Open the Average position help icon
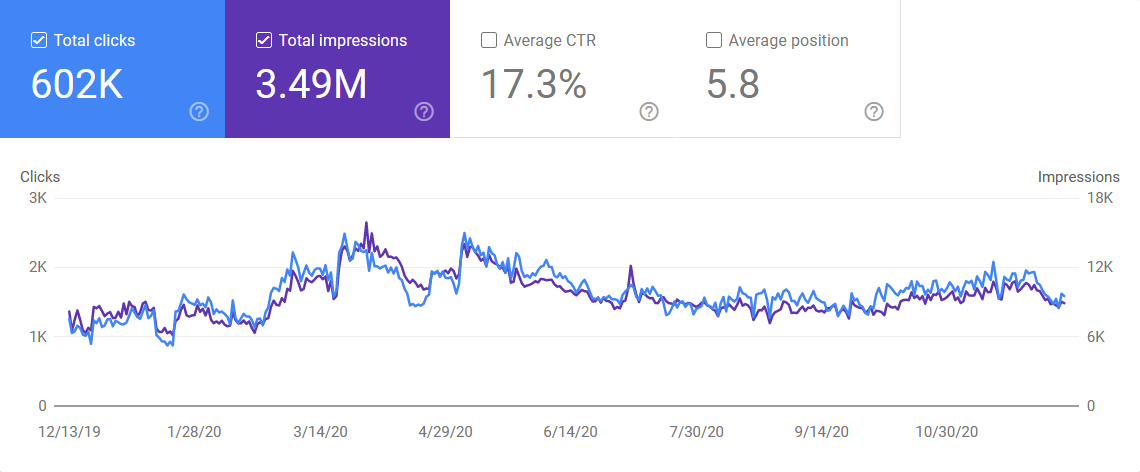Image resolution: width=1140 pixels, height=472 pixels. tap(874, 111)
